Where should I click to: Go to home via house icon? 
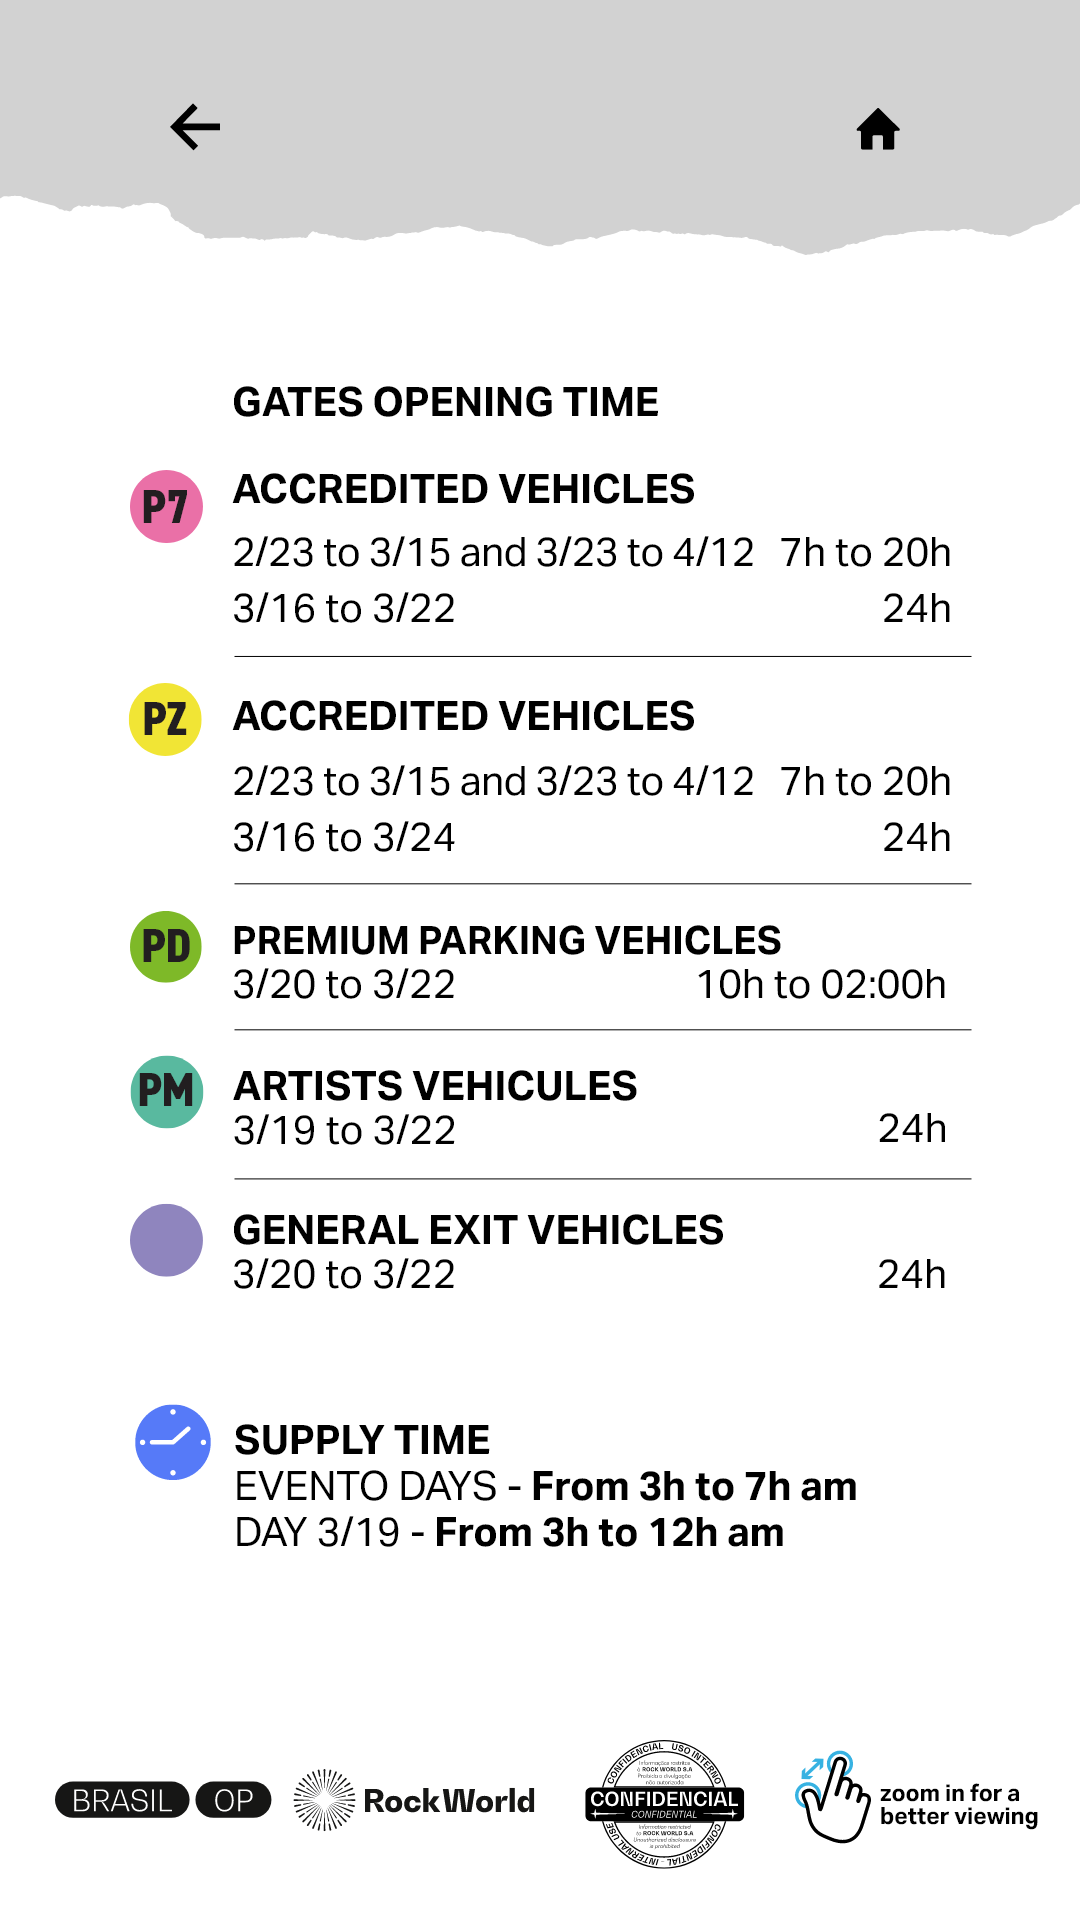tap(878, 129)
